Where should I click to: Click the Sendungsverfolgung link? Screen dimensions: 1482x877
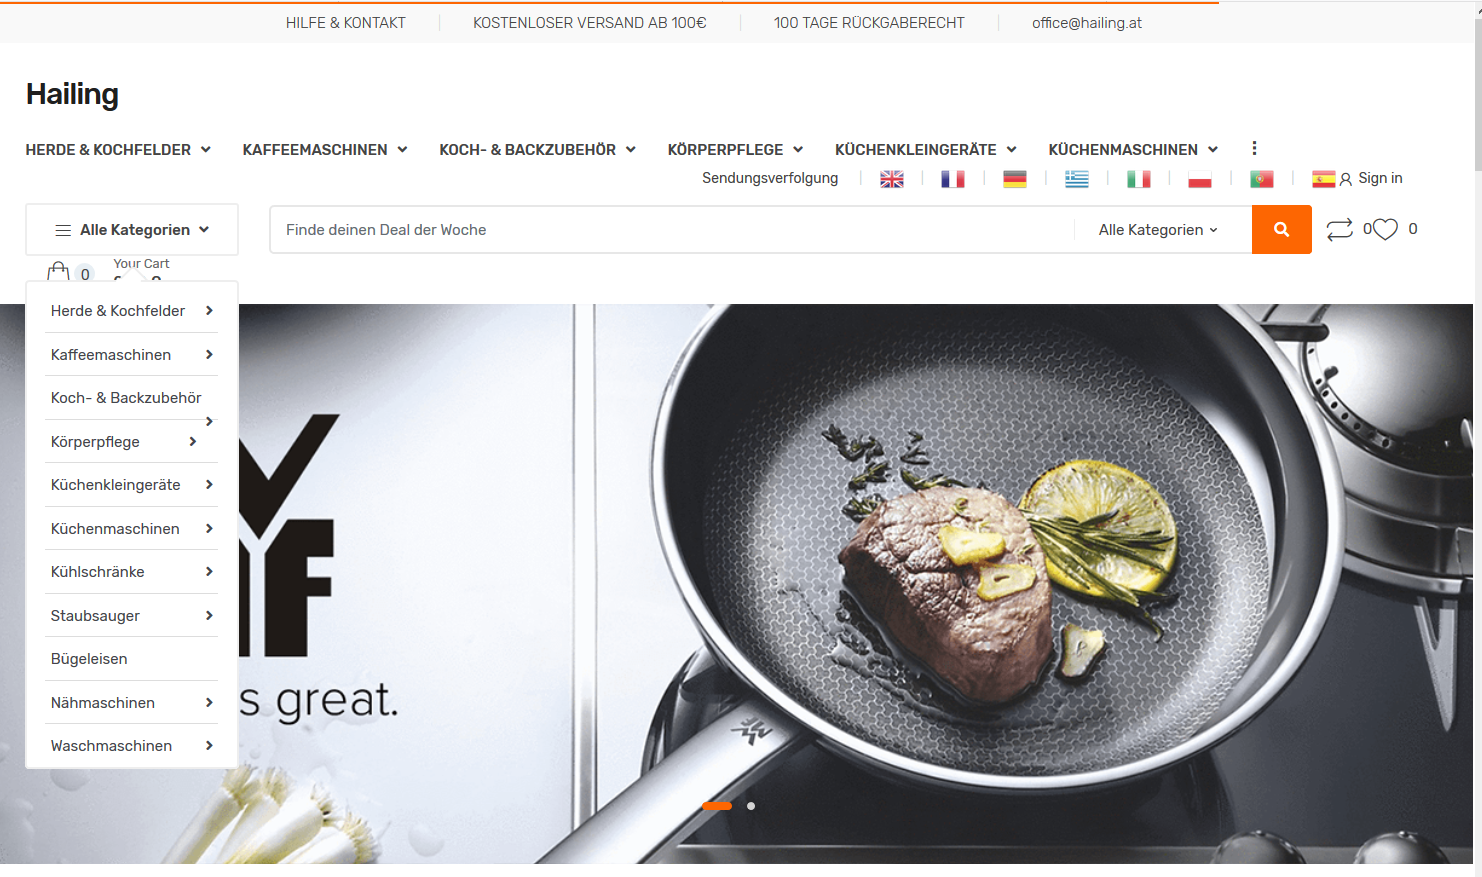tap(770, 178)
